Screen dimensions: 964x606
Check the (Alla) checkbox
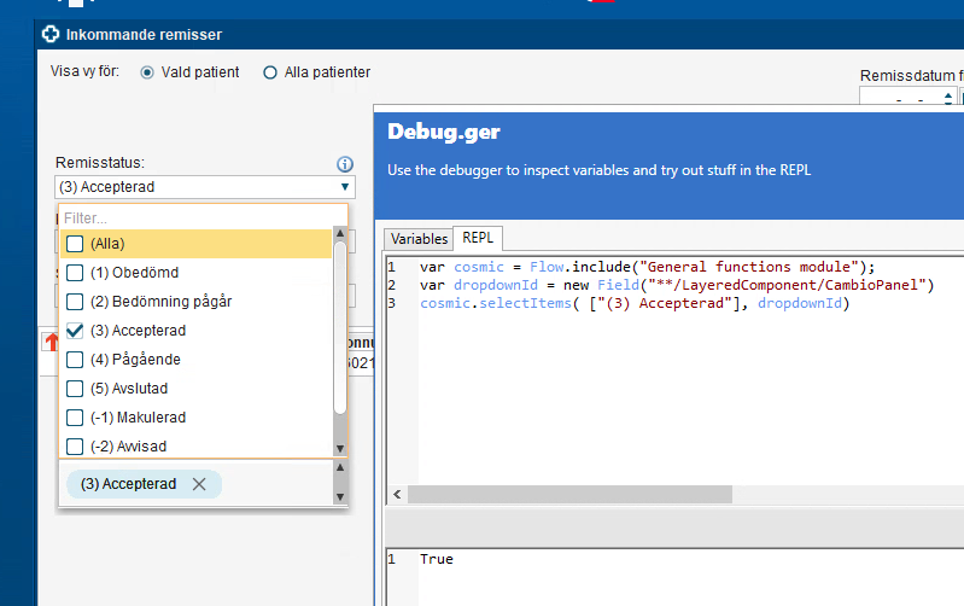(75, 243)
